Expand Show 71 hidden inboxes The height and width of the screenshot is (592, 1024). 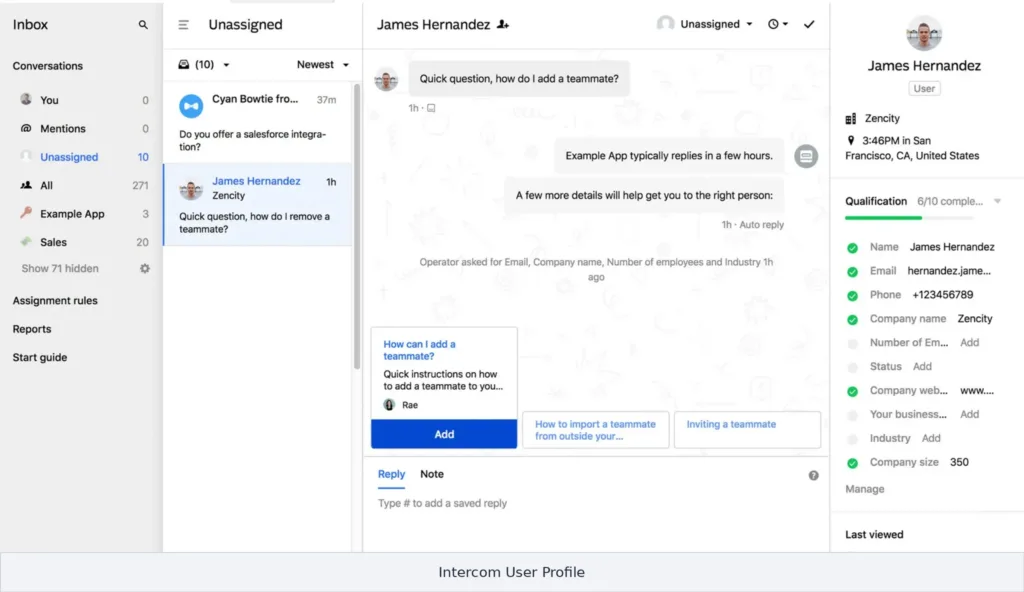(60, 269)
